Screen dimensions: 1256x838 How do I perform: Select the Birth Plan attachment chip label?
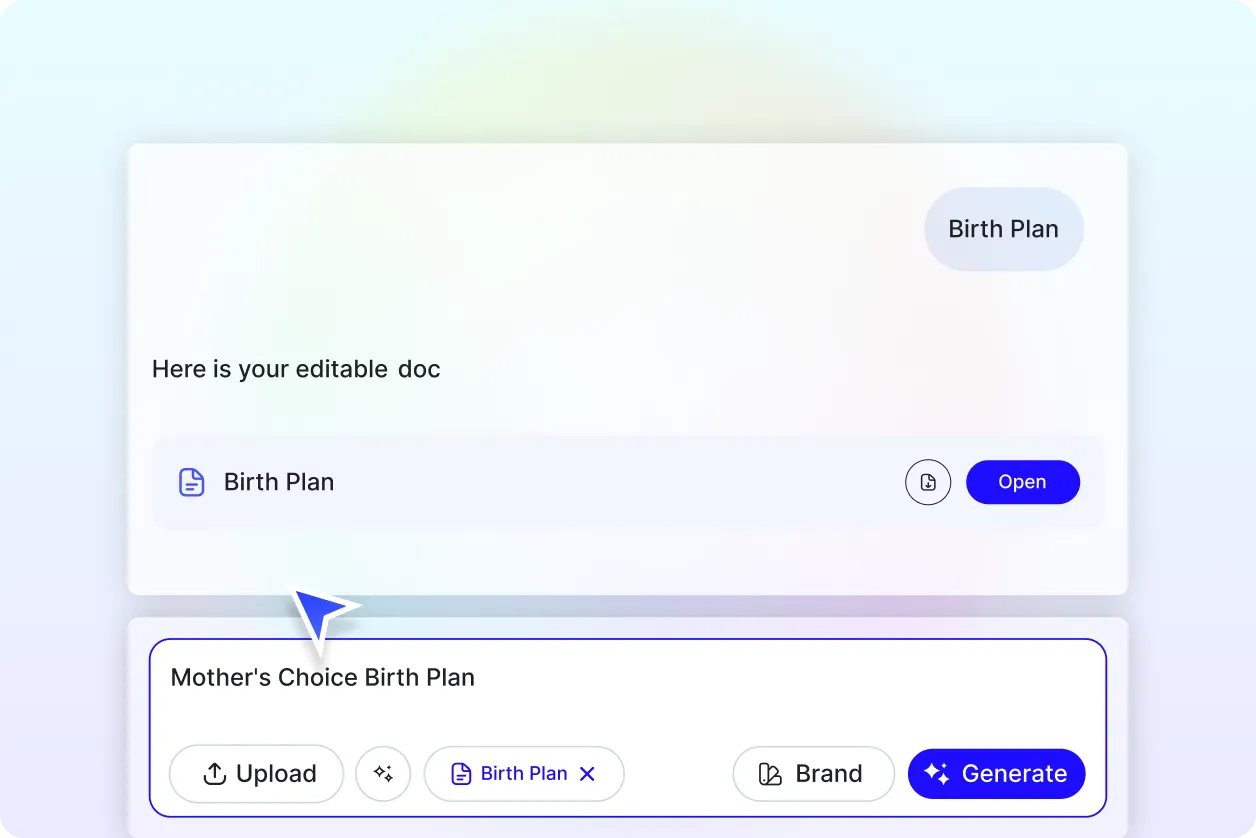coord(524,774)
